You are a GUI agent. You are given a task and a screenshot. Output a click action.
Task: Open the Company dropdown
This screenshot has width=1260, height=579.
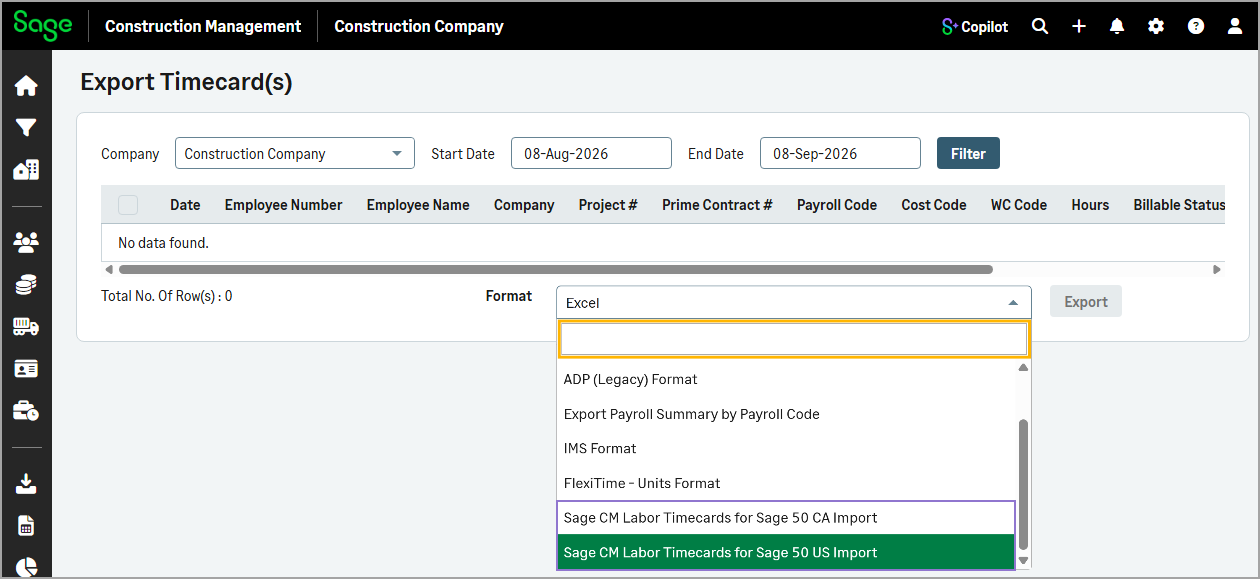(x=294, y=154)
